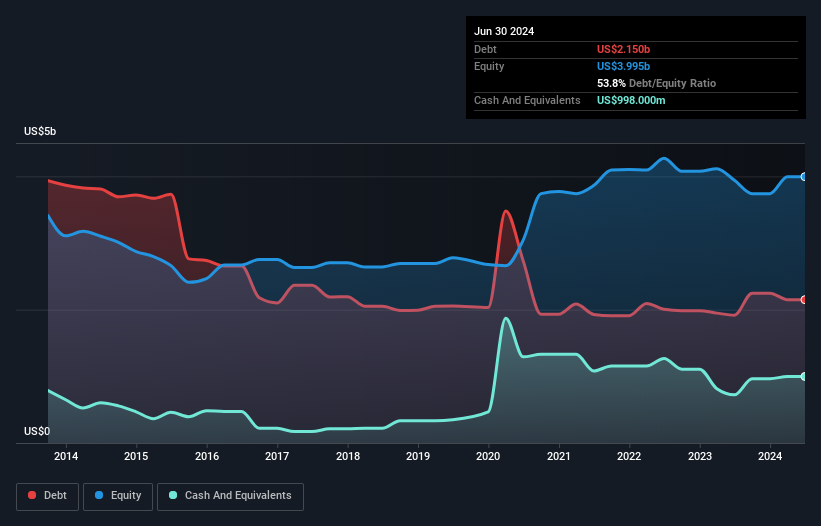Click the US$998.000m cash value

pyautogui.click(x=631, y=100)
